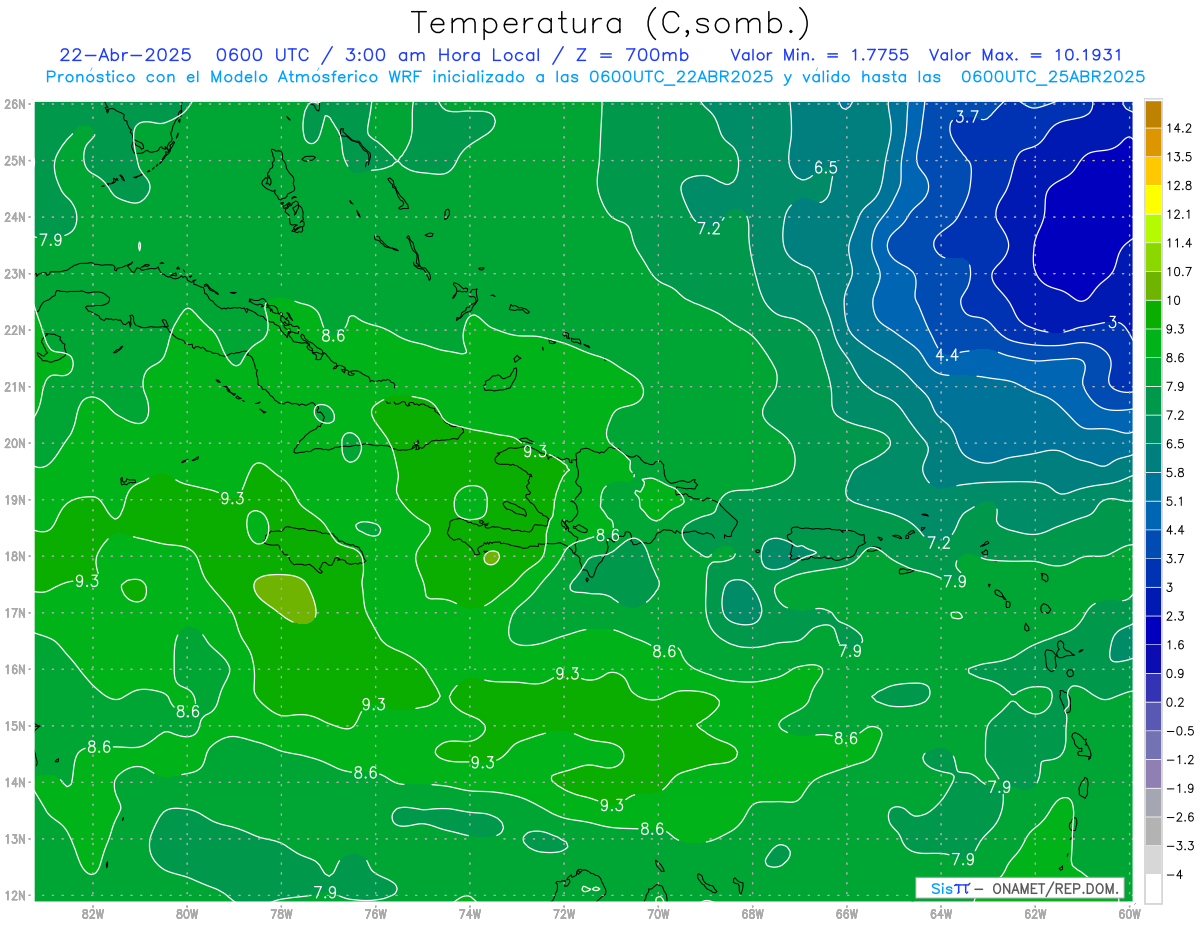Click the longitude axis label "66W"

tap(847, 913)
